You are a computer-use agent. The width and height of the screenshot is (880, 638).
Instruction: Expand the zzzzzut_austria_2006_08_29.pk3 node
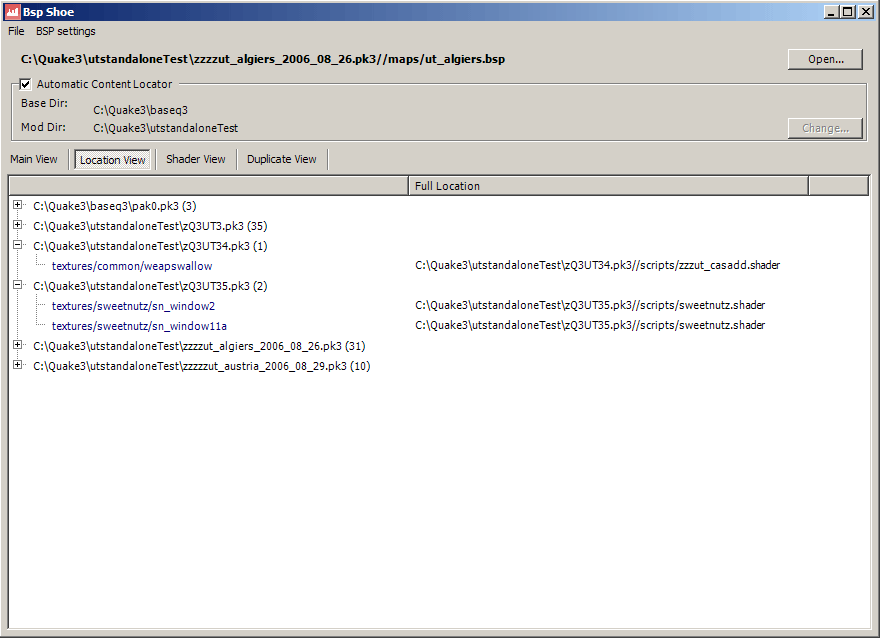click(18, 365)
